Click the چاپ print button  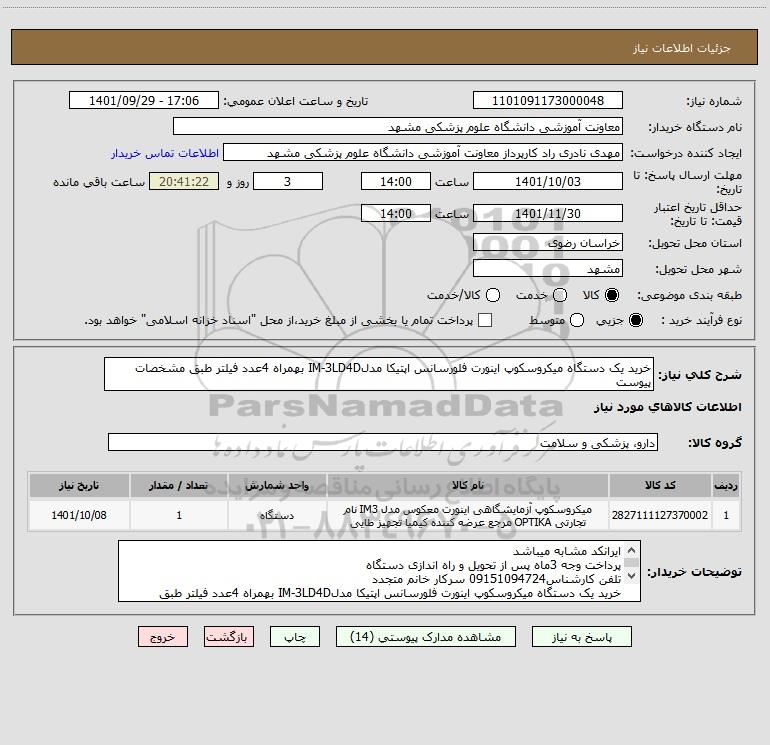pyautogui.click(x=295, y=637)
